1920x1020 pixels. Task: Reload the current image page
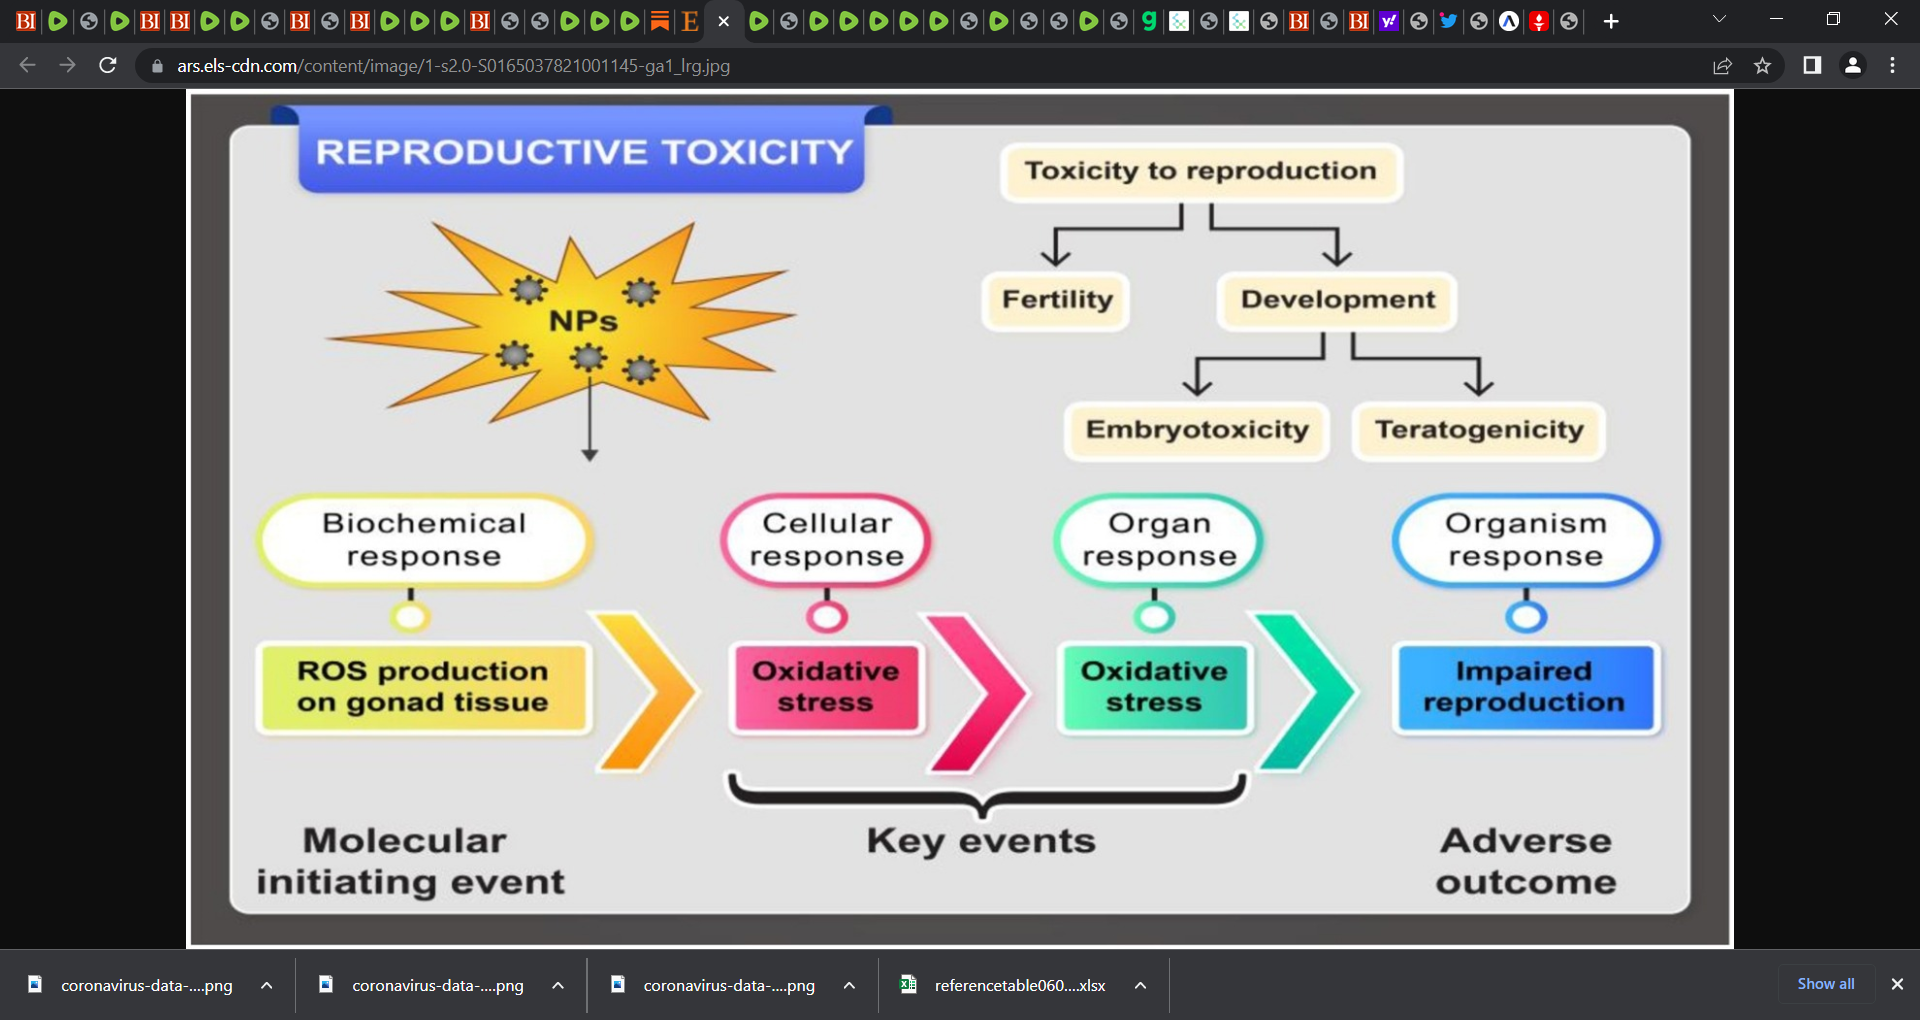108,66
